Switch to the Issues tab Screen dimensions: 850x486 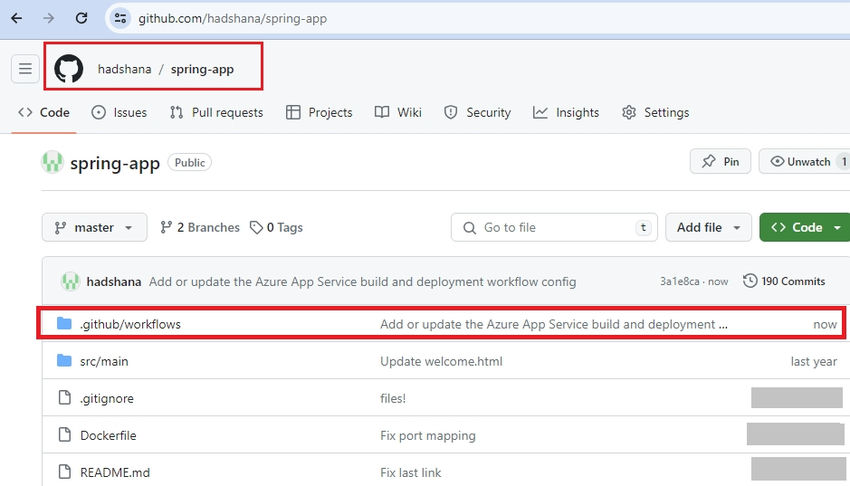119,113
